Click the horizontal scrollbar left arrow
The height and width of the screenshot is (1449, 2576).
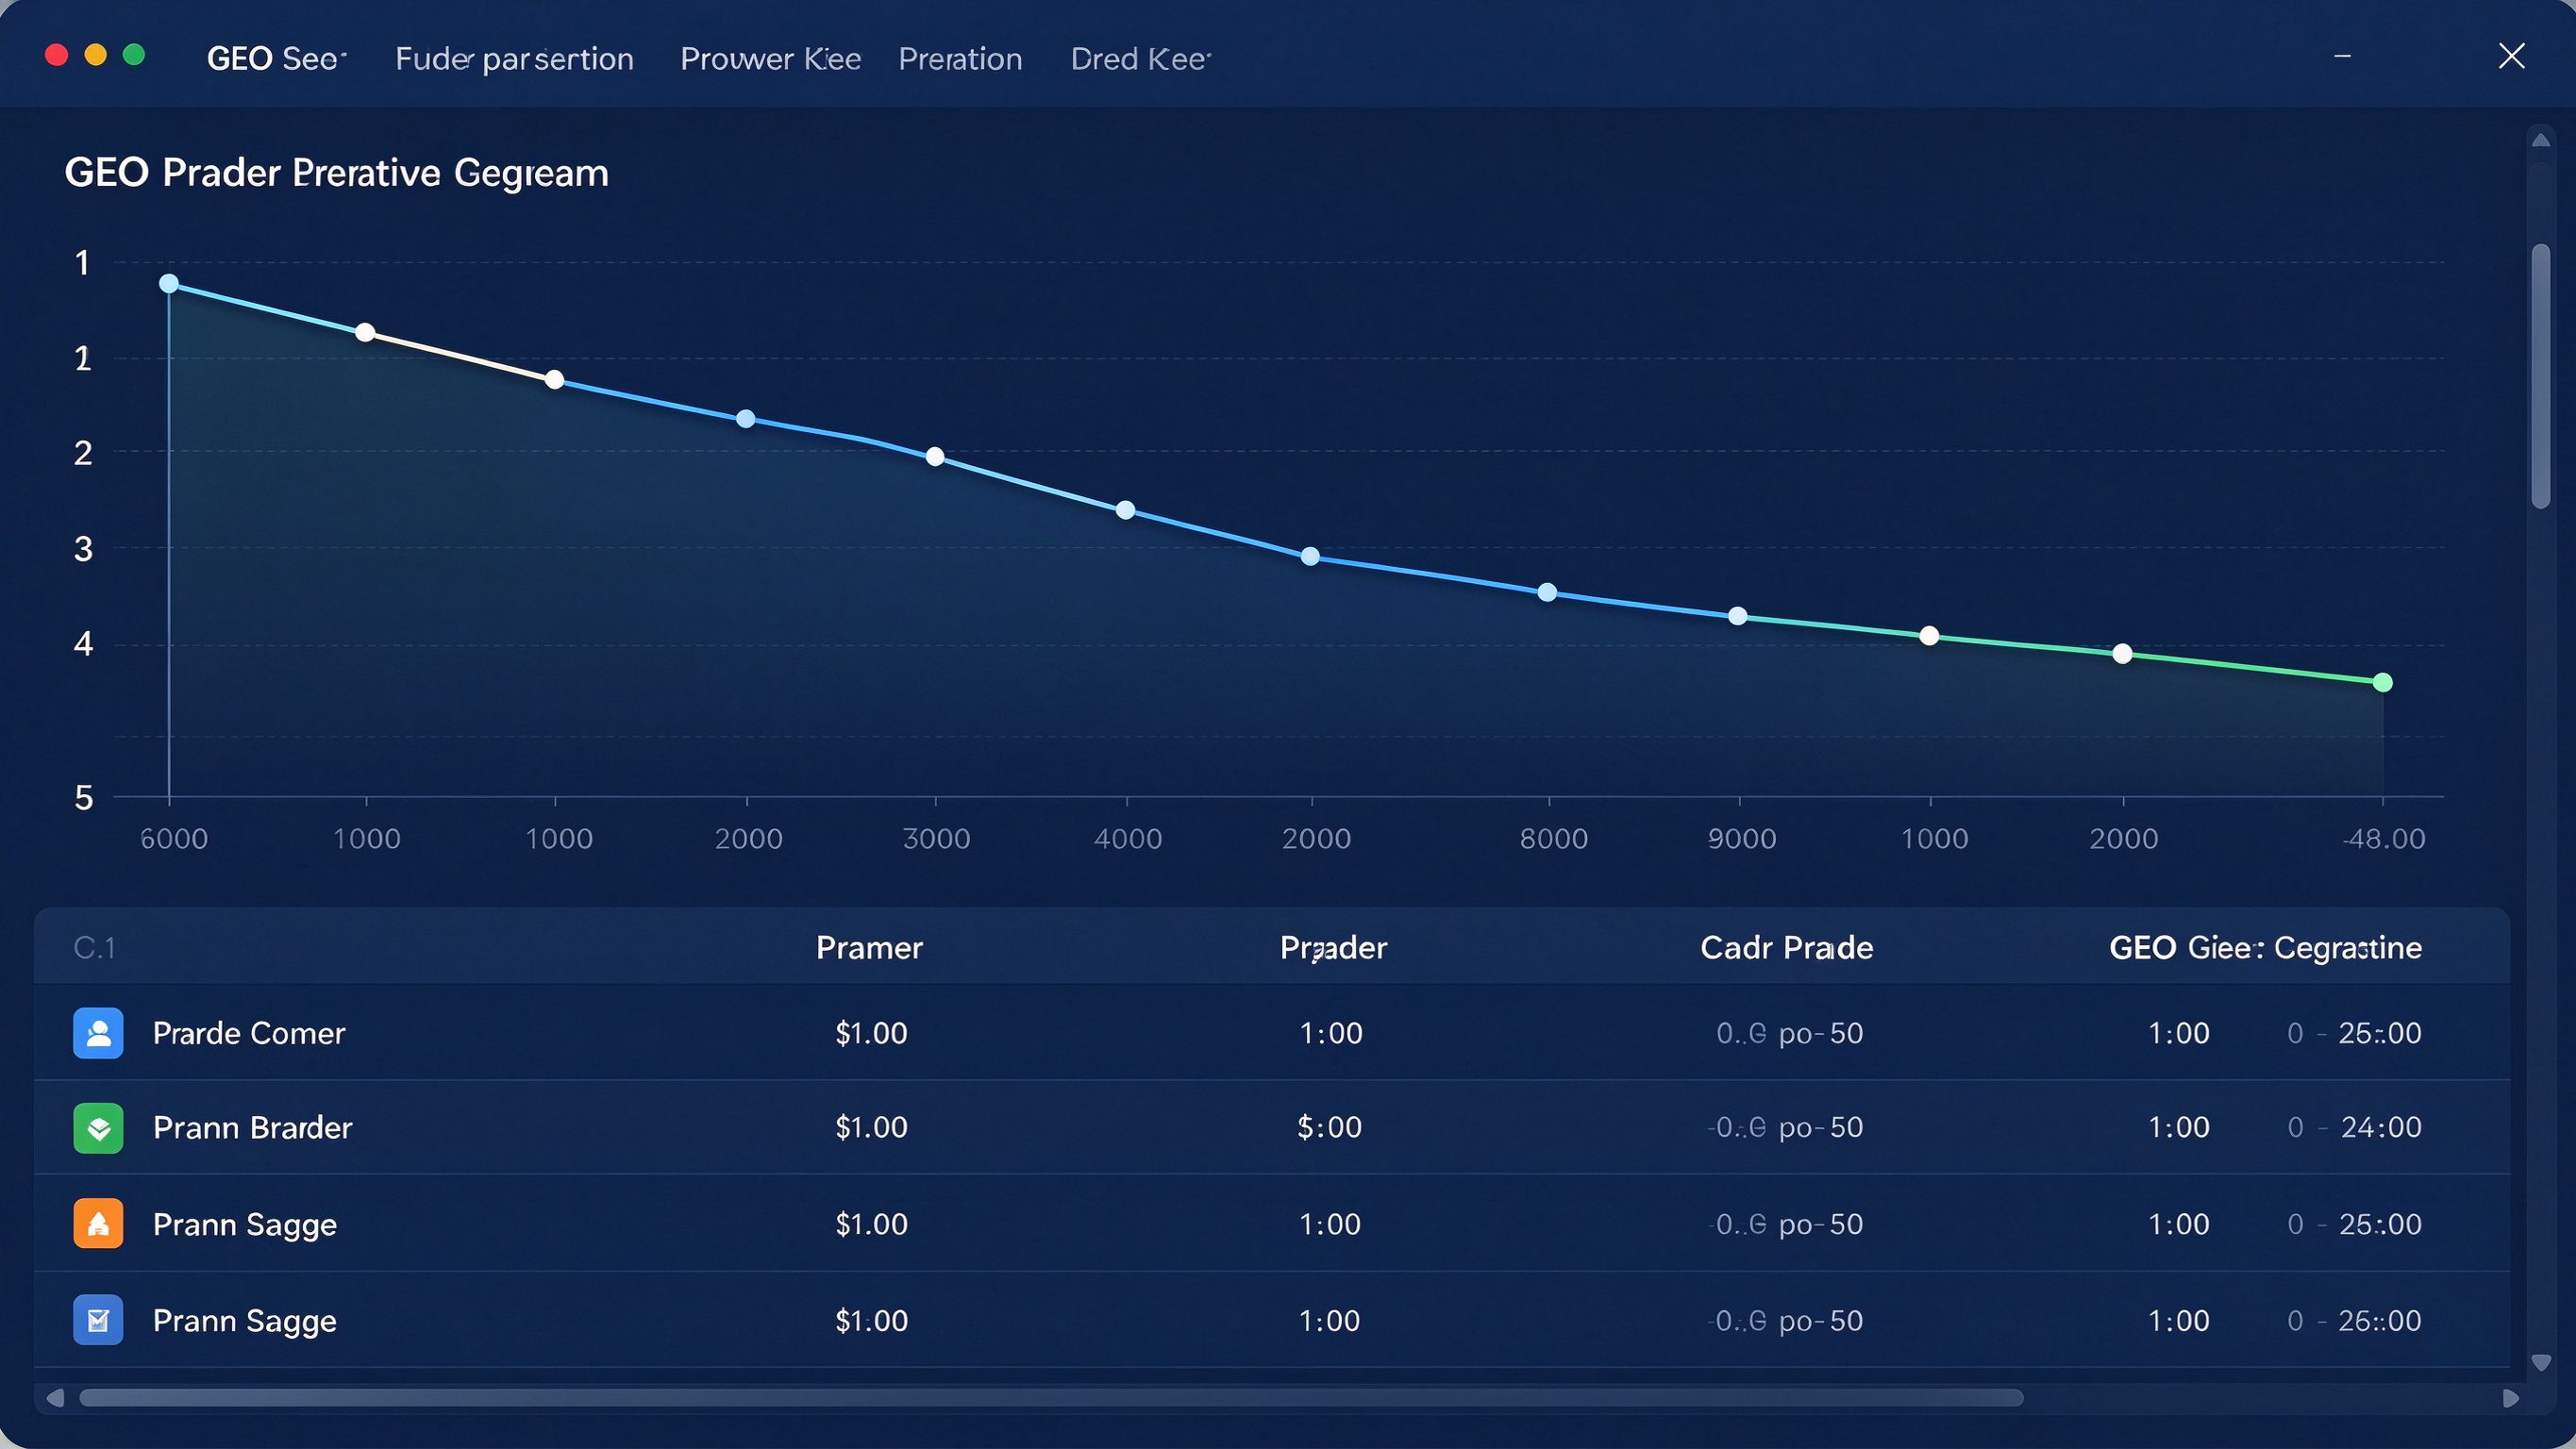click(x=55, y=1398)
